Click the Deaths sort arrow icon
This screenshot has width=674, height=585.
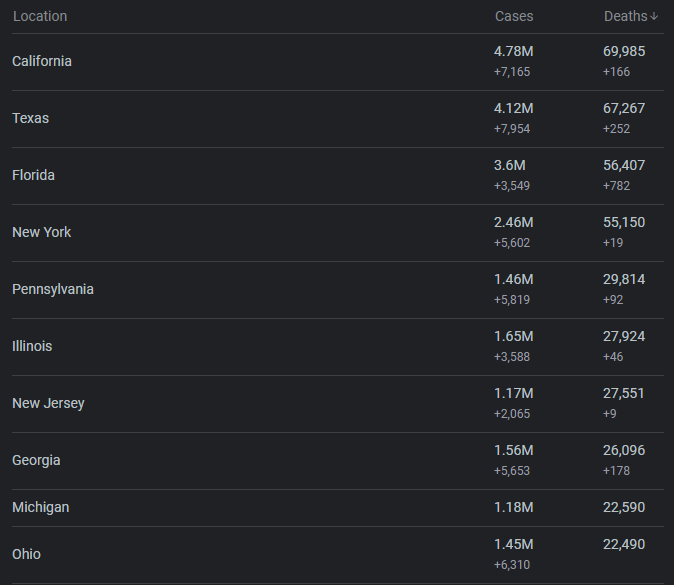(x=654, y=17)
